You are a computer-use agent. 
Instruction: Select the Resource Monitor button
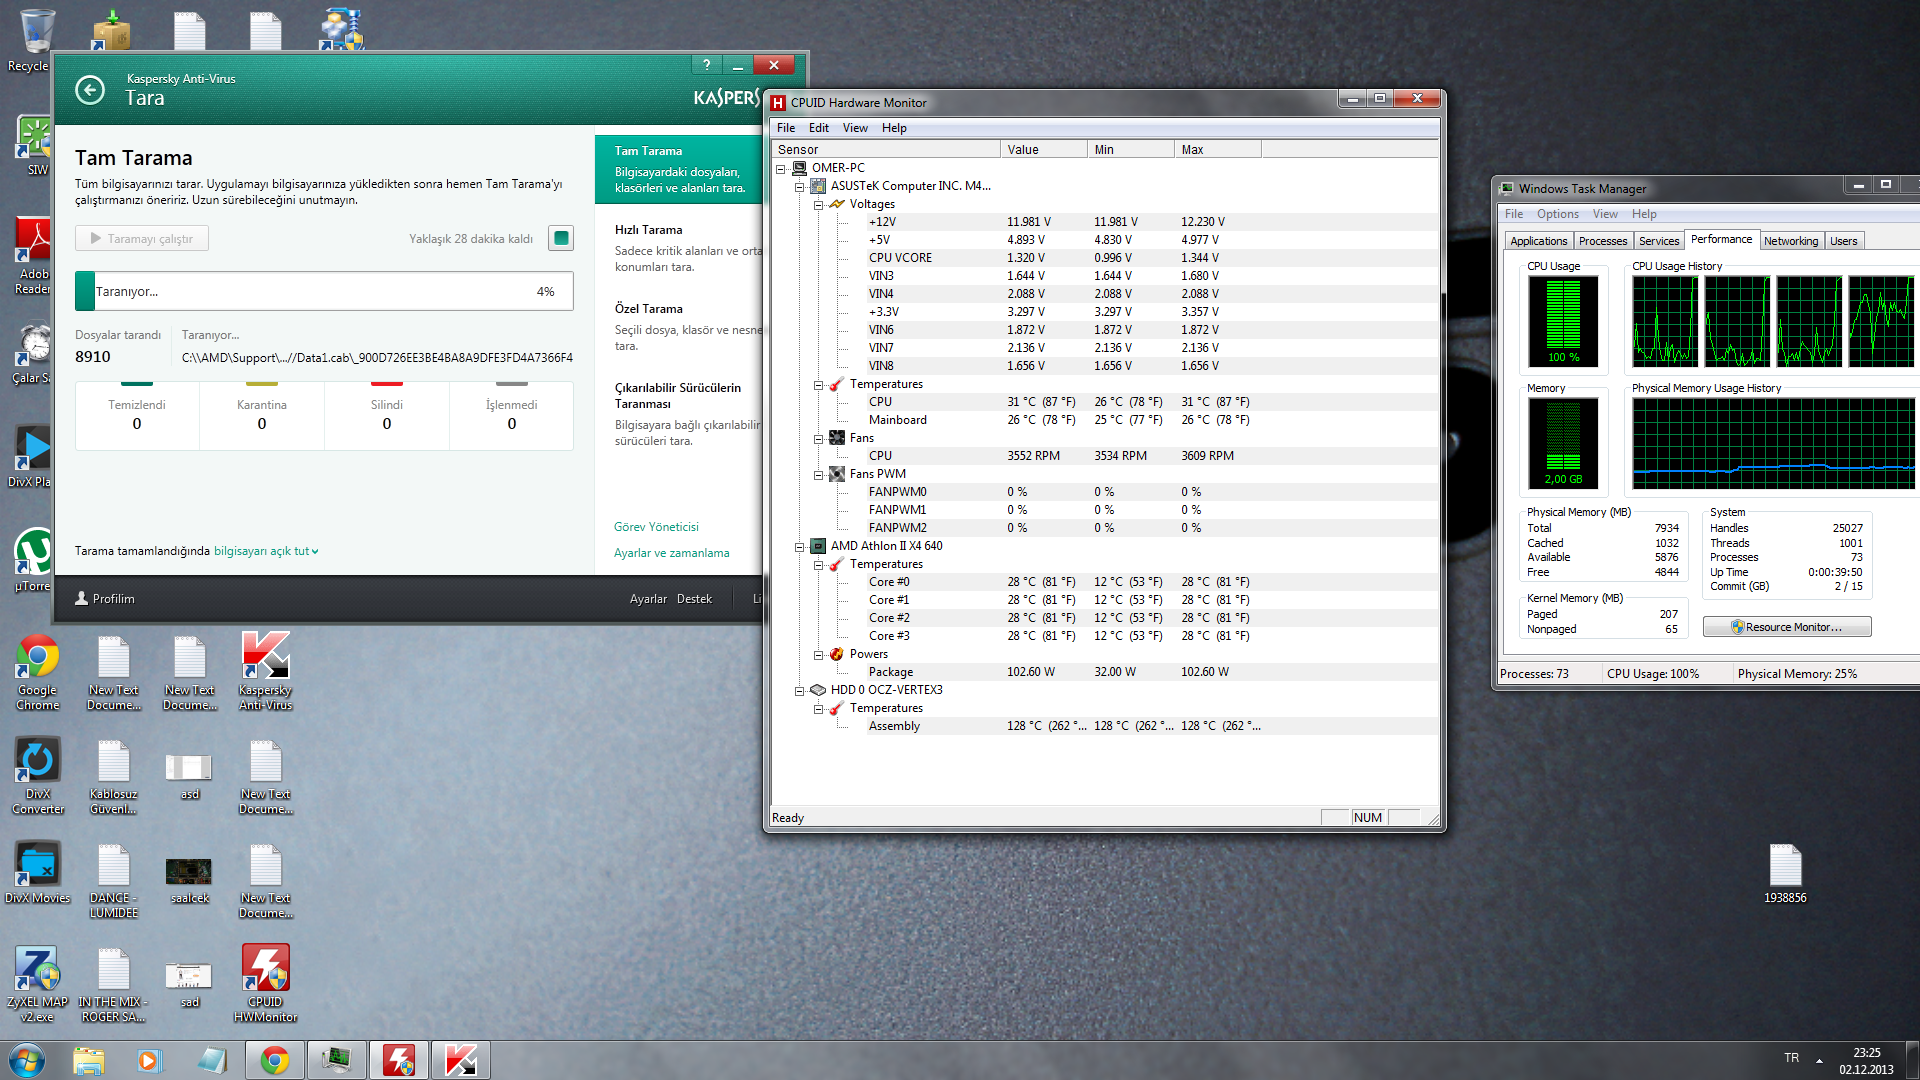(x=1788, y=626)
